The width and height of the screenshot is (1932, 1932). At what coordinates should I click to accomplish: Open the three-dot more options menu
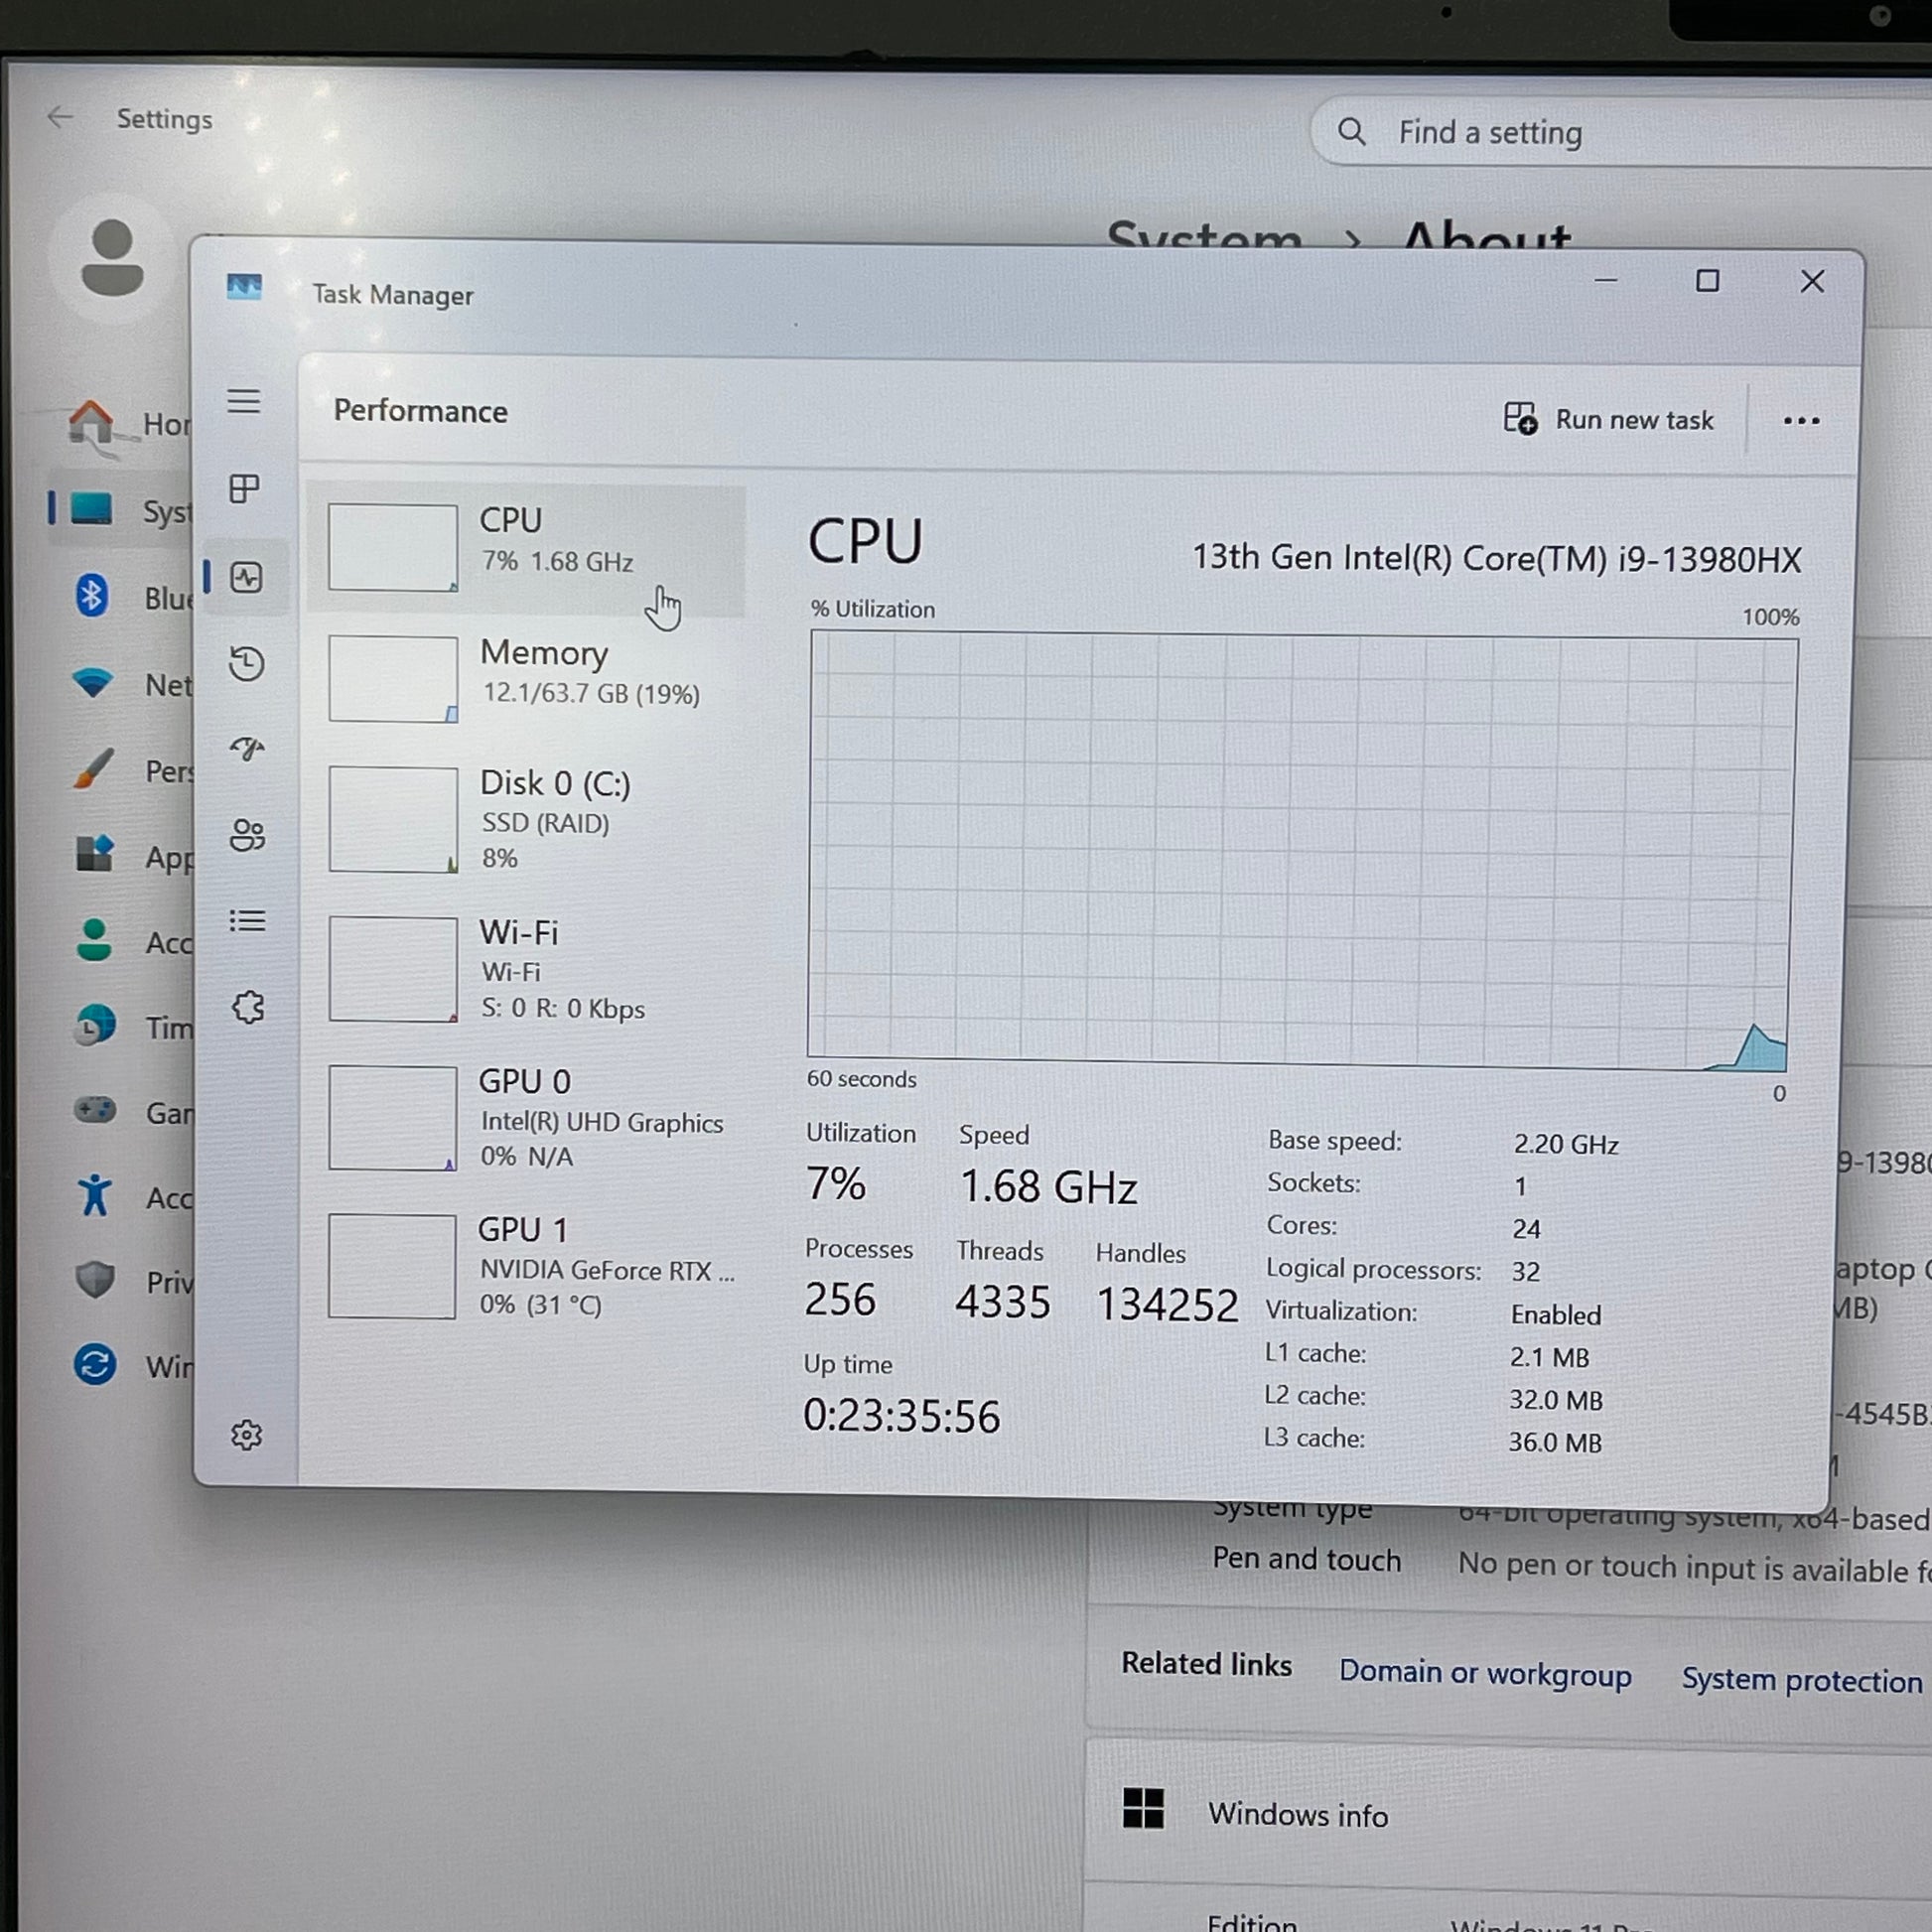(x=1801, y=421)
